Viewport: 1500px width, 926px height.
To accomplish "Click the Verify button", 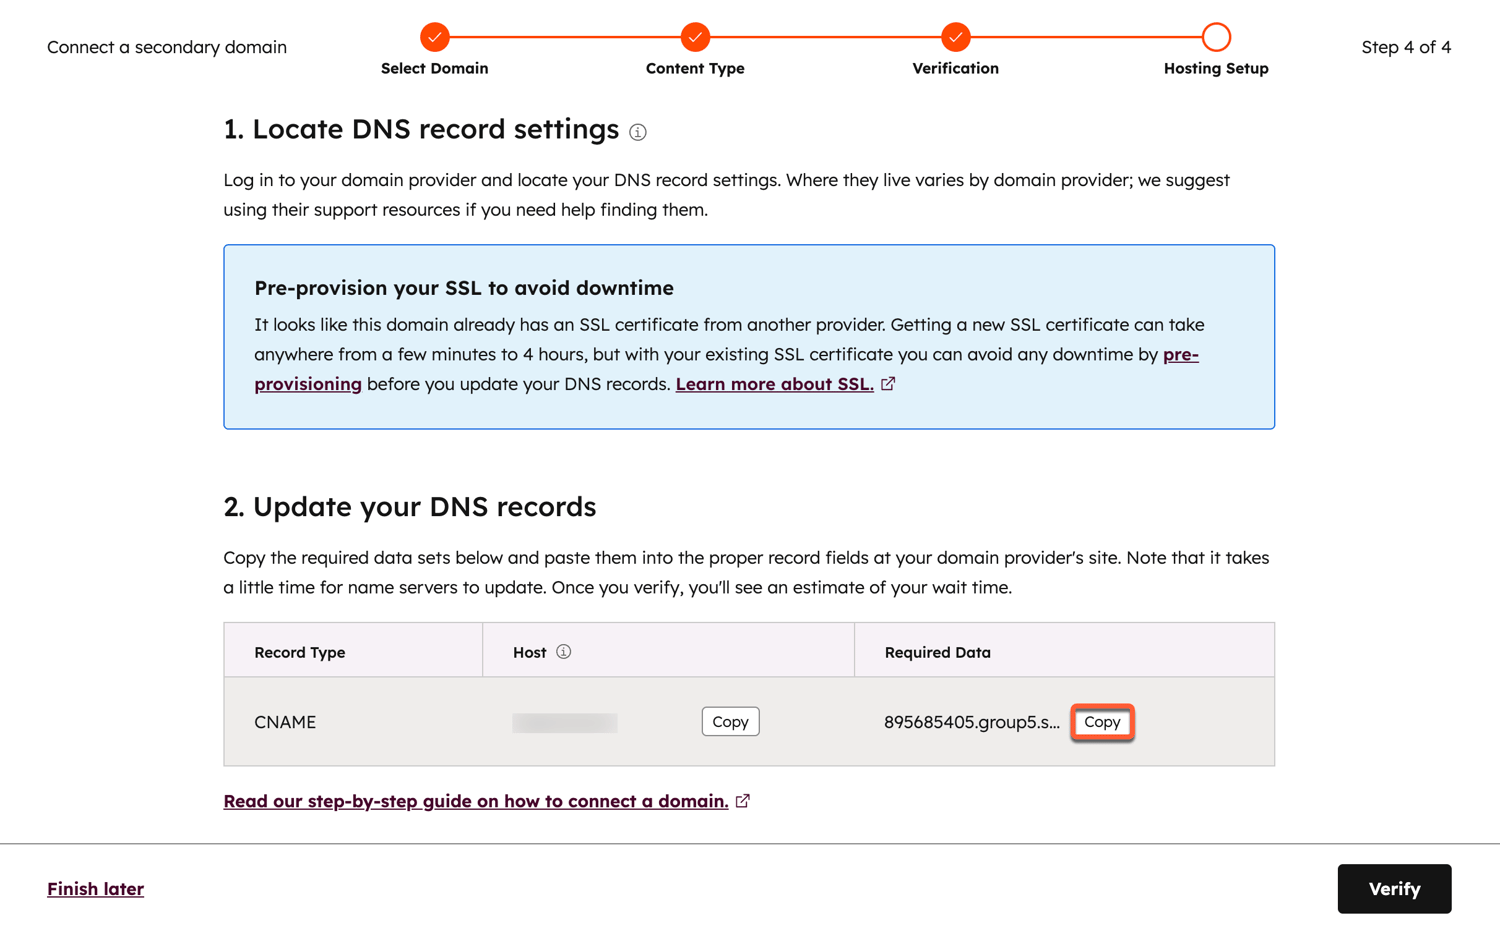I will coord(1394,888).
